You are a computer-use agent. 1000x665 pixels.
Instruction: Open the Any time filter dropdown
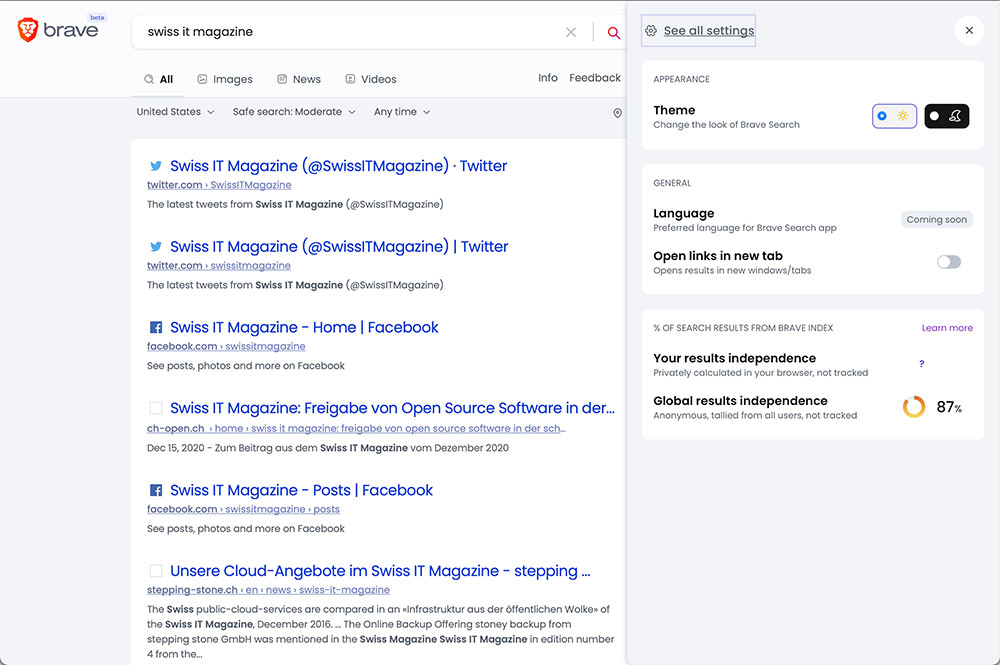click(402, 112)
